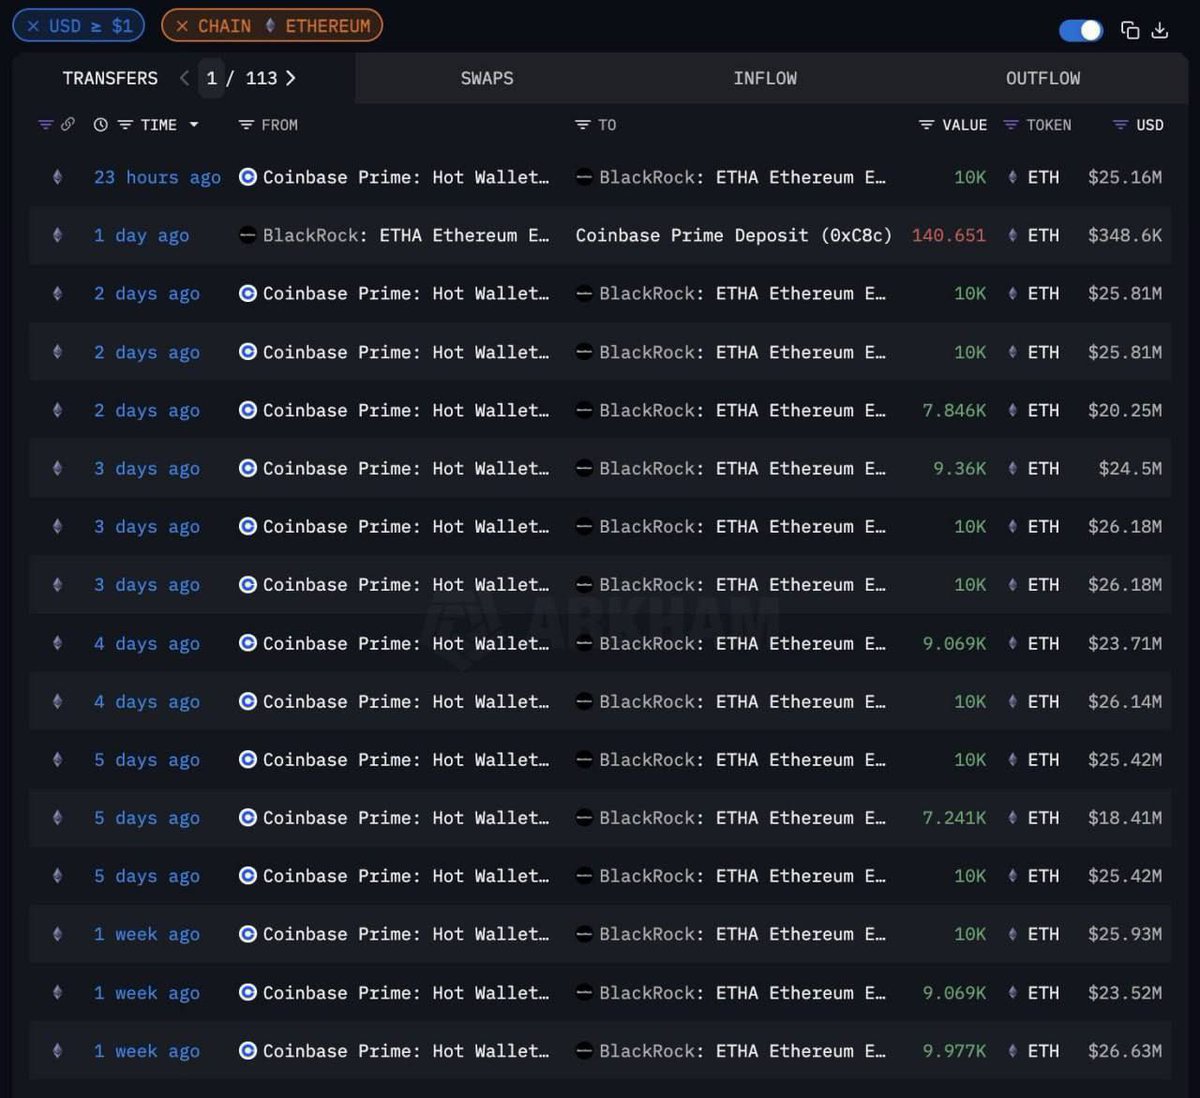The height and width of the screenshot is (1098, 1200).
Task: Click the download icon at top right
Action: (x=1160, y=30)
